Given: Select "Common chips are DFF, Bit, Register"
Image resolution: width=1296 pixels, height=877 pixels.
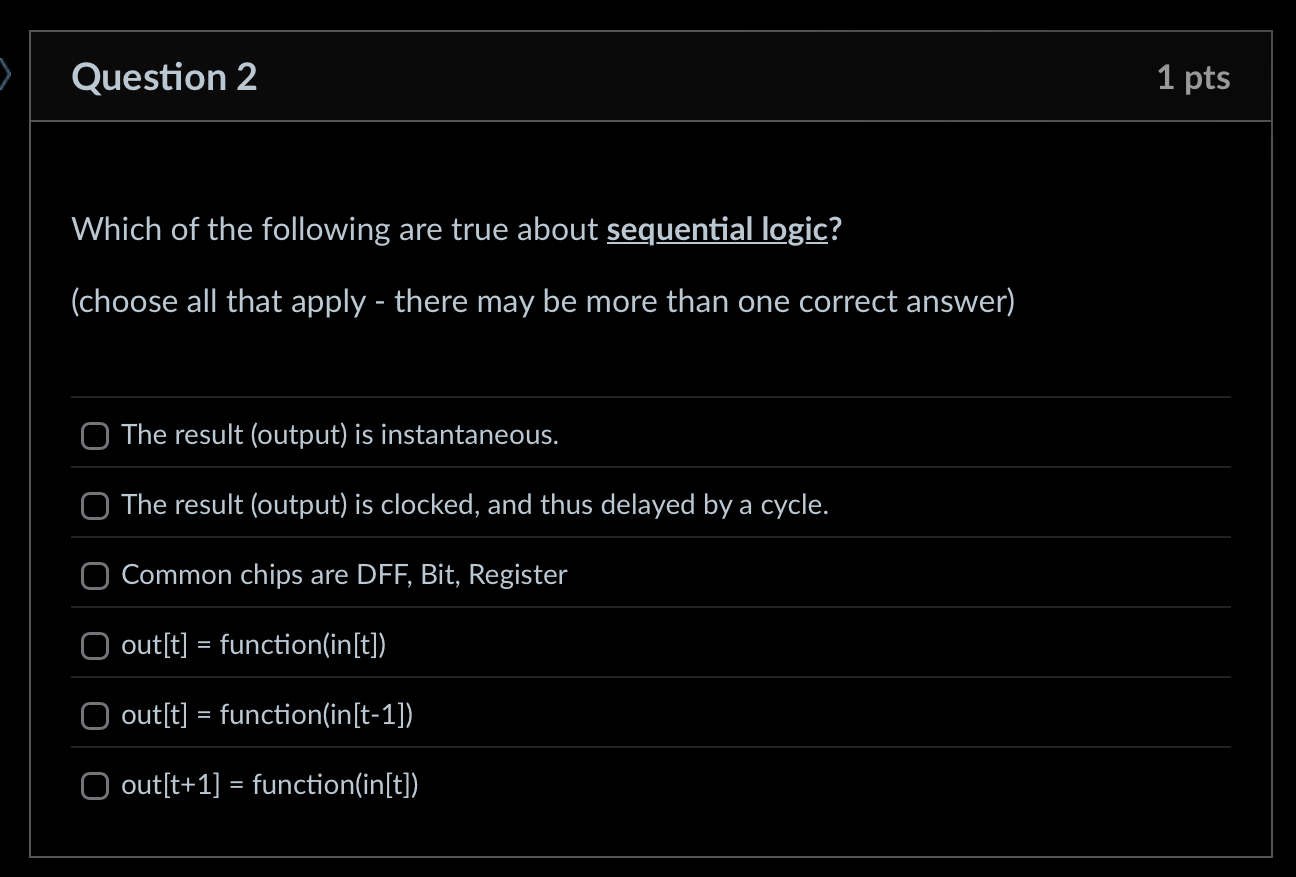Looking at the screenshot, I should [94, 575].
